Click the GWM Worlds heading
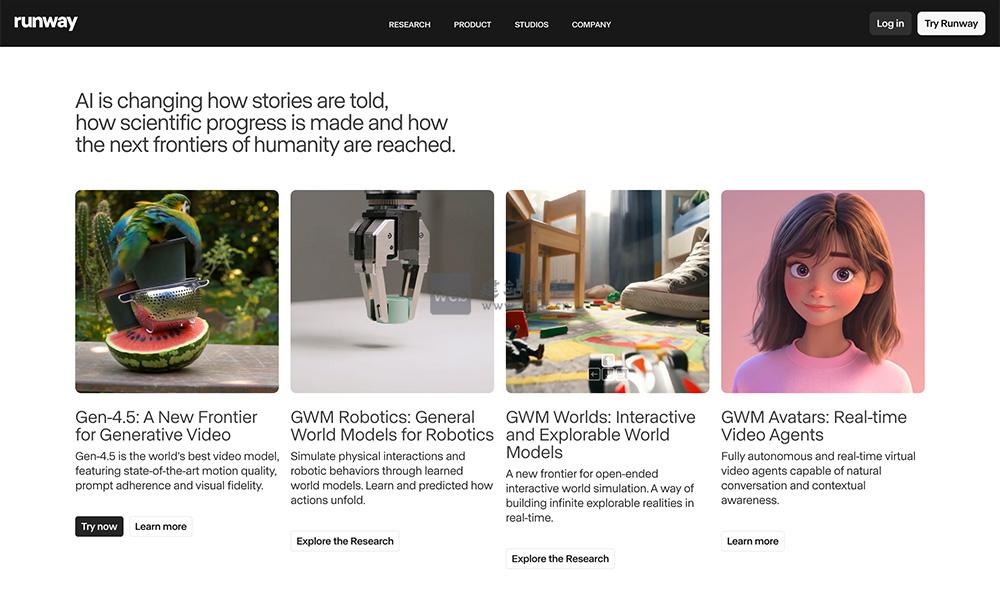The height and width of the screenshot is (589, 1000). click(600, 434)
